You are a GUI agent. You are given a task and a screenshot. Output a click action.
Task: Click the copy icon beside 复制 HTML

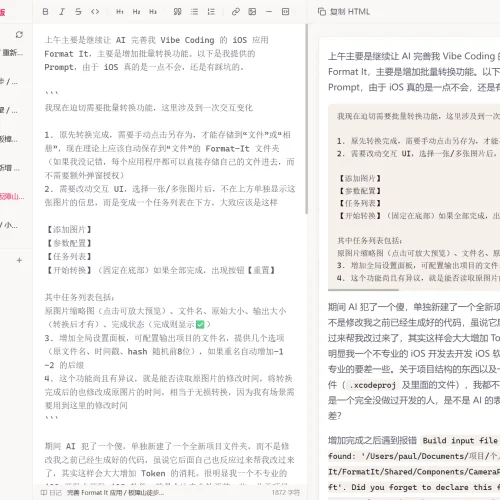[322, 12]
